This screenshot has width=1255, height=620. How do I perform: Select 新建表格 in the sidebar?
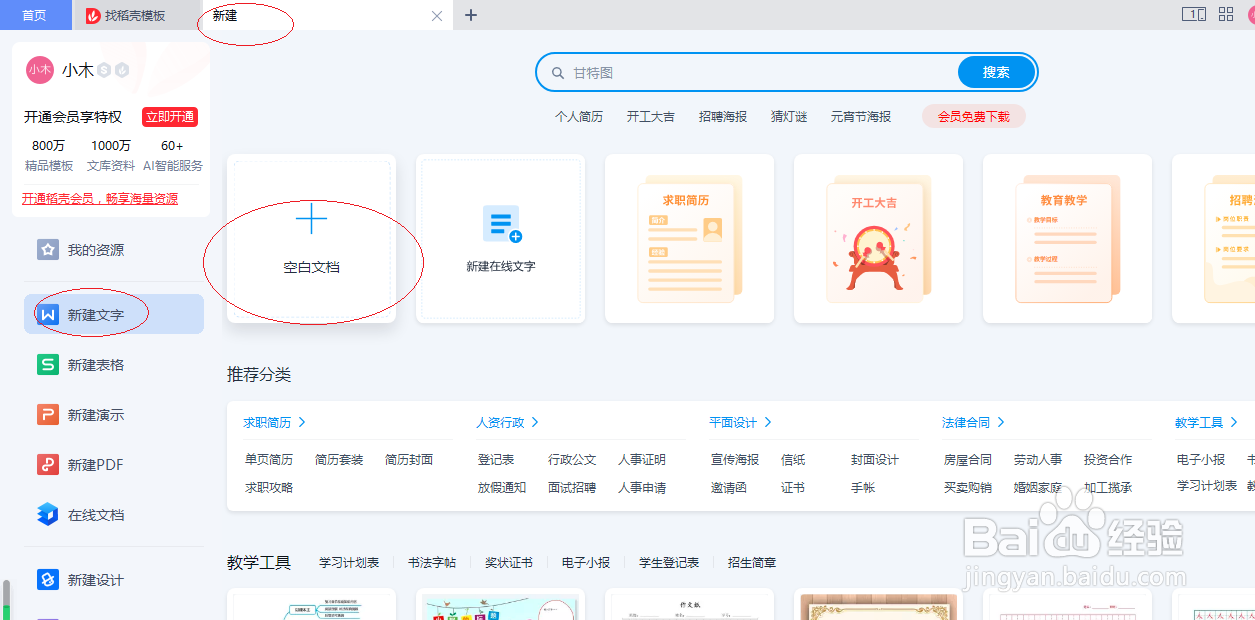coord(114,365)
